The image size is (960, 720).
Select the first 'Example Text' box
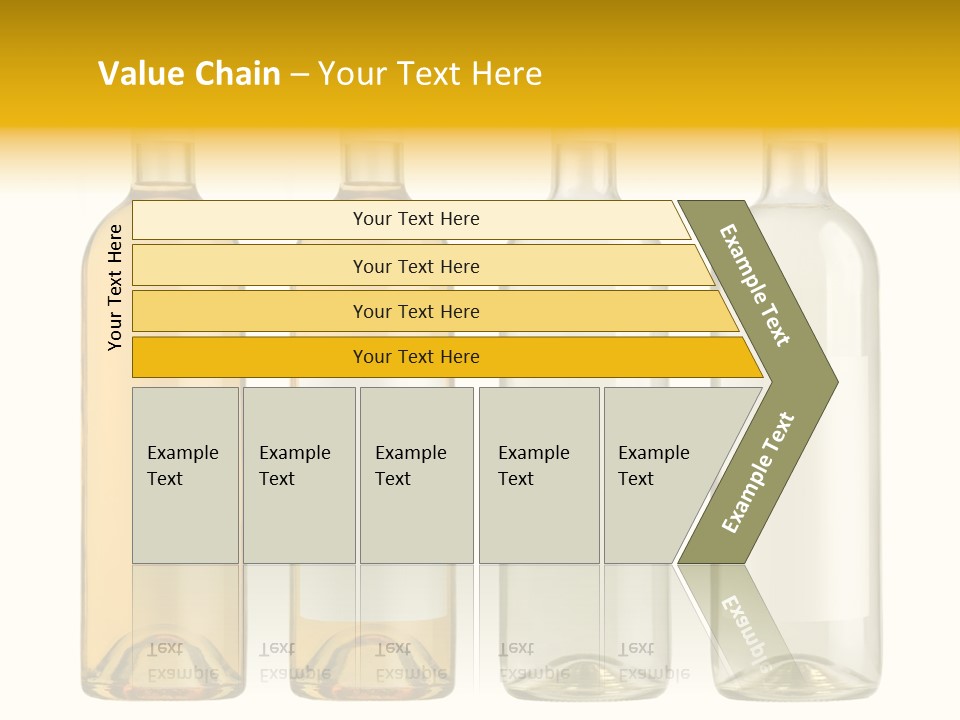pos(185,475)
